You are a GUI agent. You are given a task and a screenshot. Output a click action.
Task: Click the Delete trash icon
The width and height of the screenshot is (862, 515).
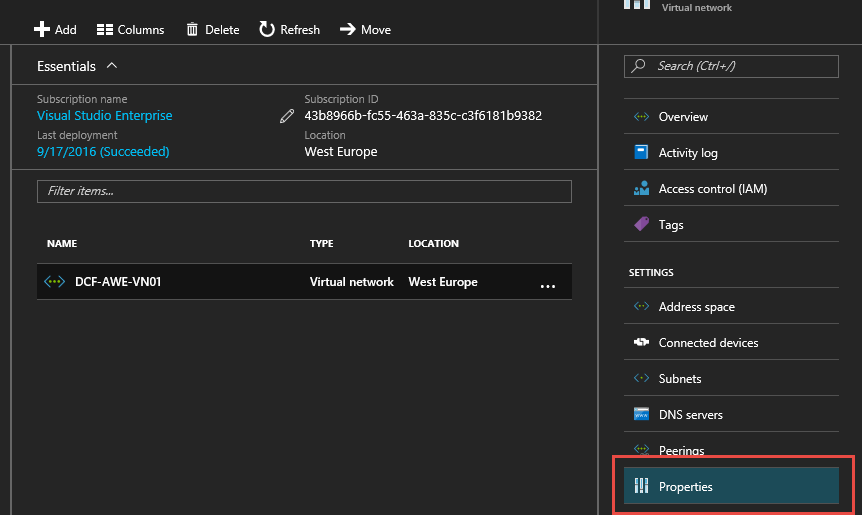[192, 30]
